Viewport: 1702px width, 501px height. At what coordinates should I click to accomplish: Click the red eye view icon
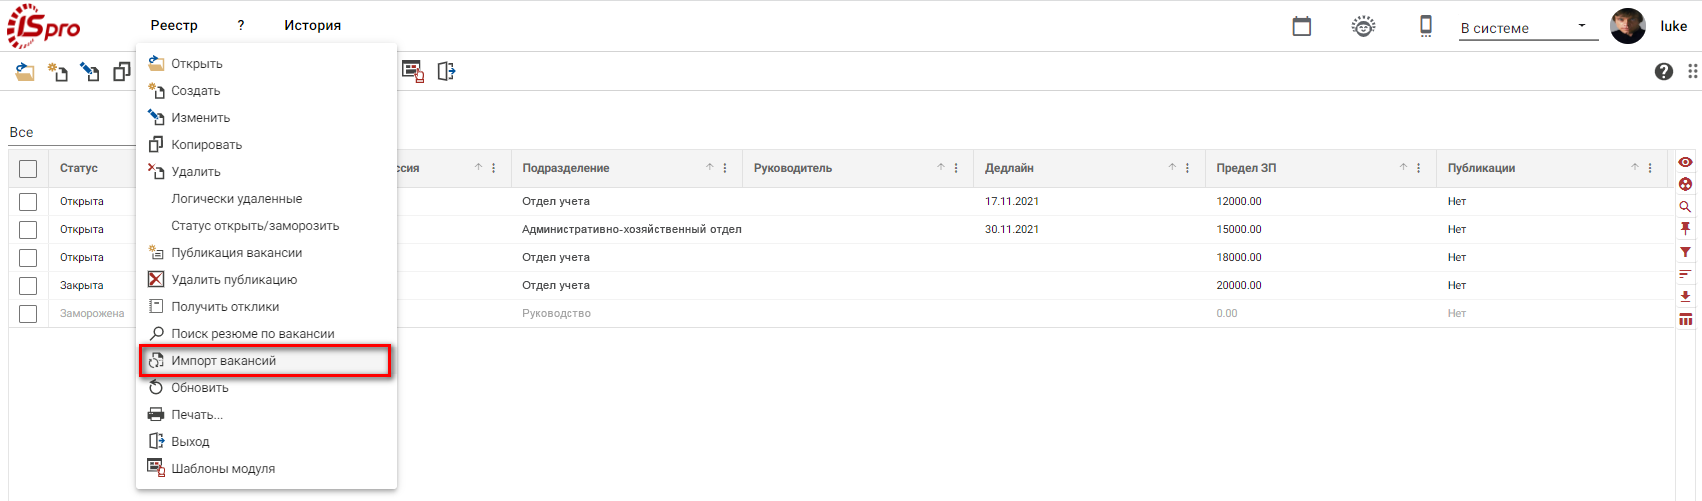1685,162
